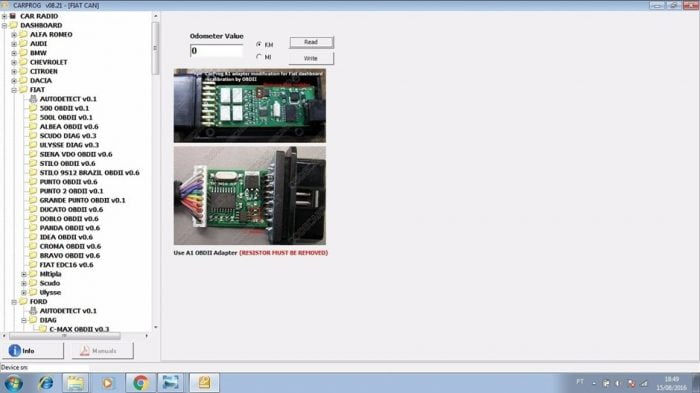Click the SCUDO DIAG v0.3 folder icon

[33, 136]
